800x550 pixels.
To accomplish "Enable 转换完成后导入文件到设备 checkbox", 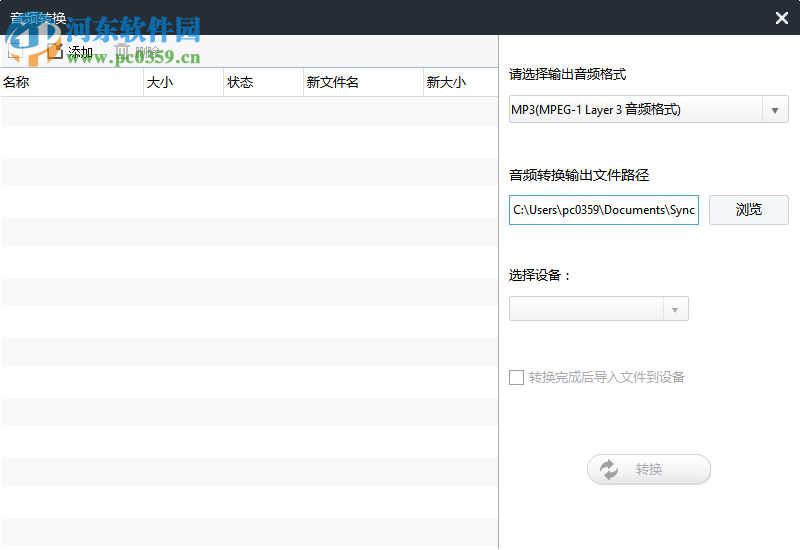I will (x=516, y=378).
